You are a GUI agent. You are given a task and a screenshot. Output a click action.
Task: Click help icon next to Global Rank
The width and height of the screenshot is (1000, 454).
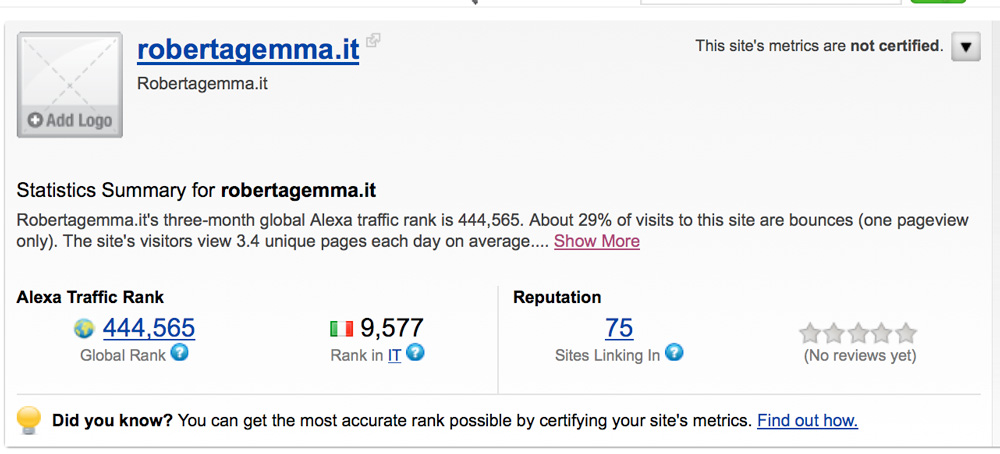pos(180,352)
